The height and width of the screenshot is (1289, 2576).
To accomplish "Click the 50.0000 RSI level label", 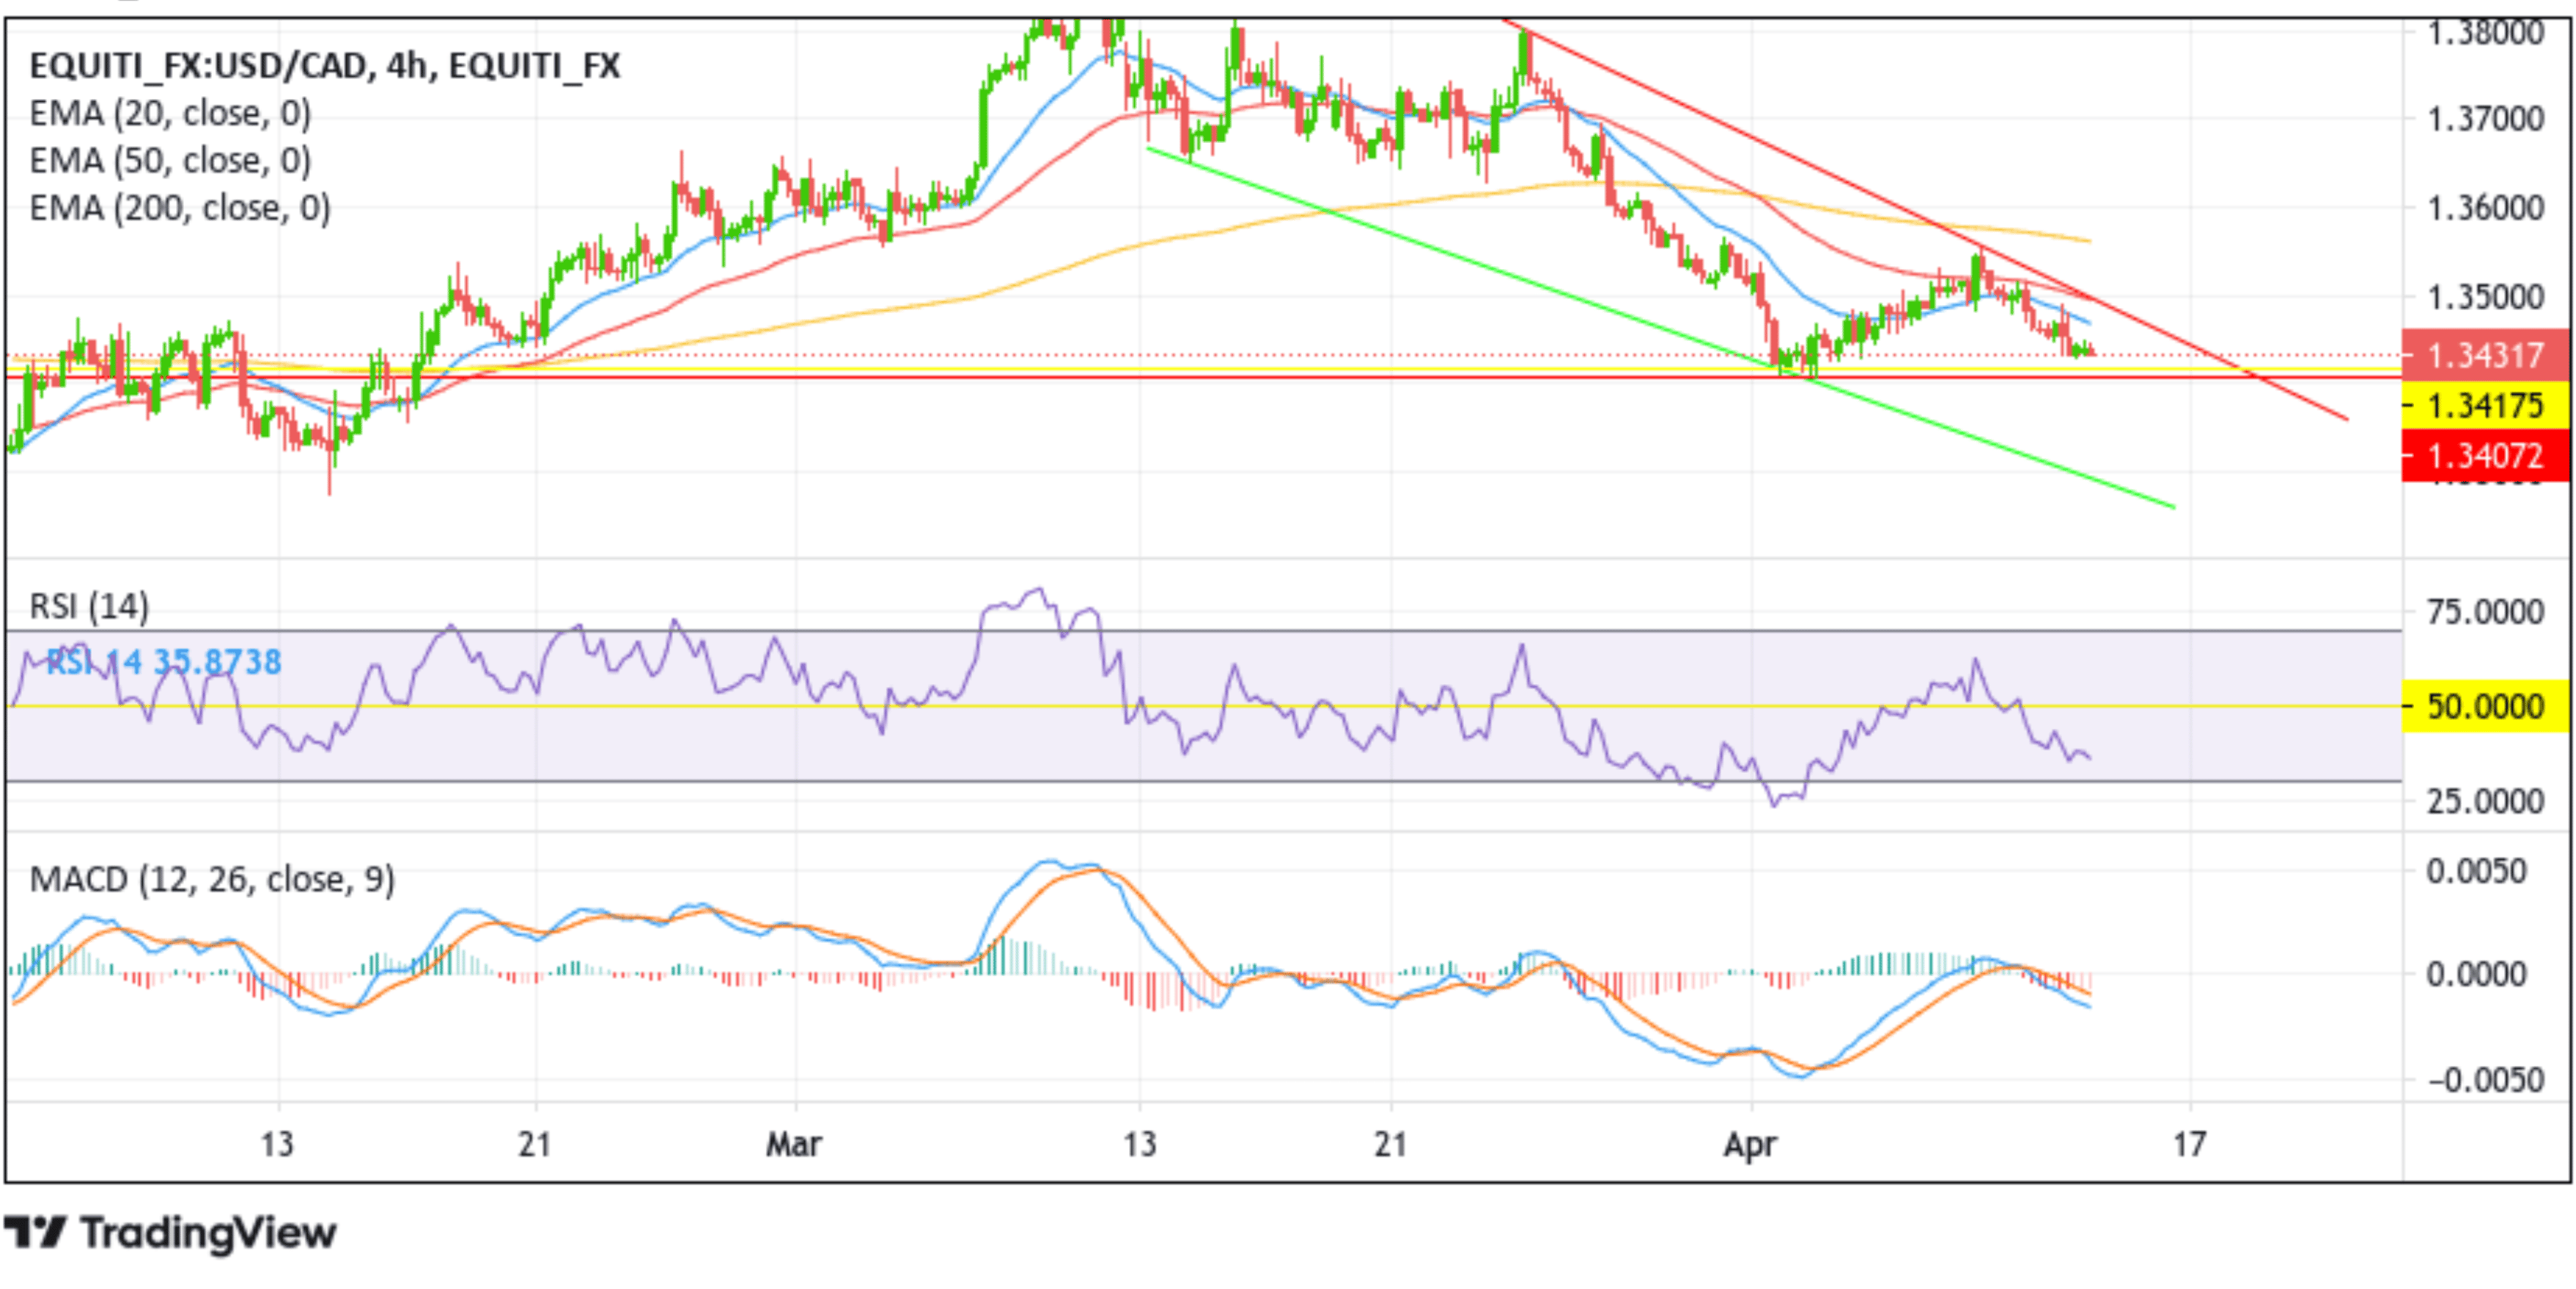I will pos(2485,706).
